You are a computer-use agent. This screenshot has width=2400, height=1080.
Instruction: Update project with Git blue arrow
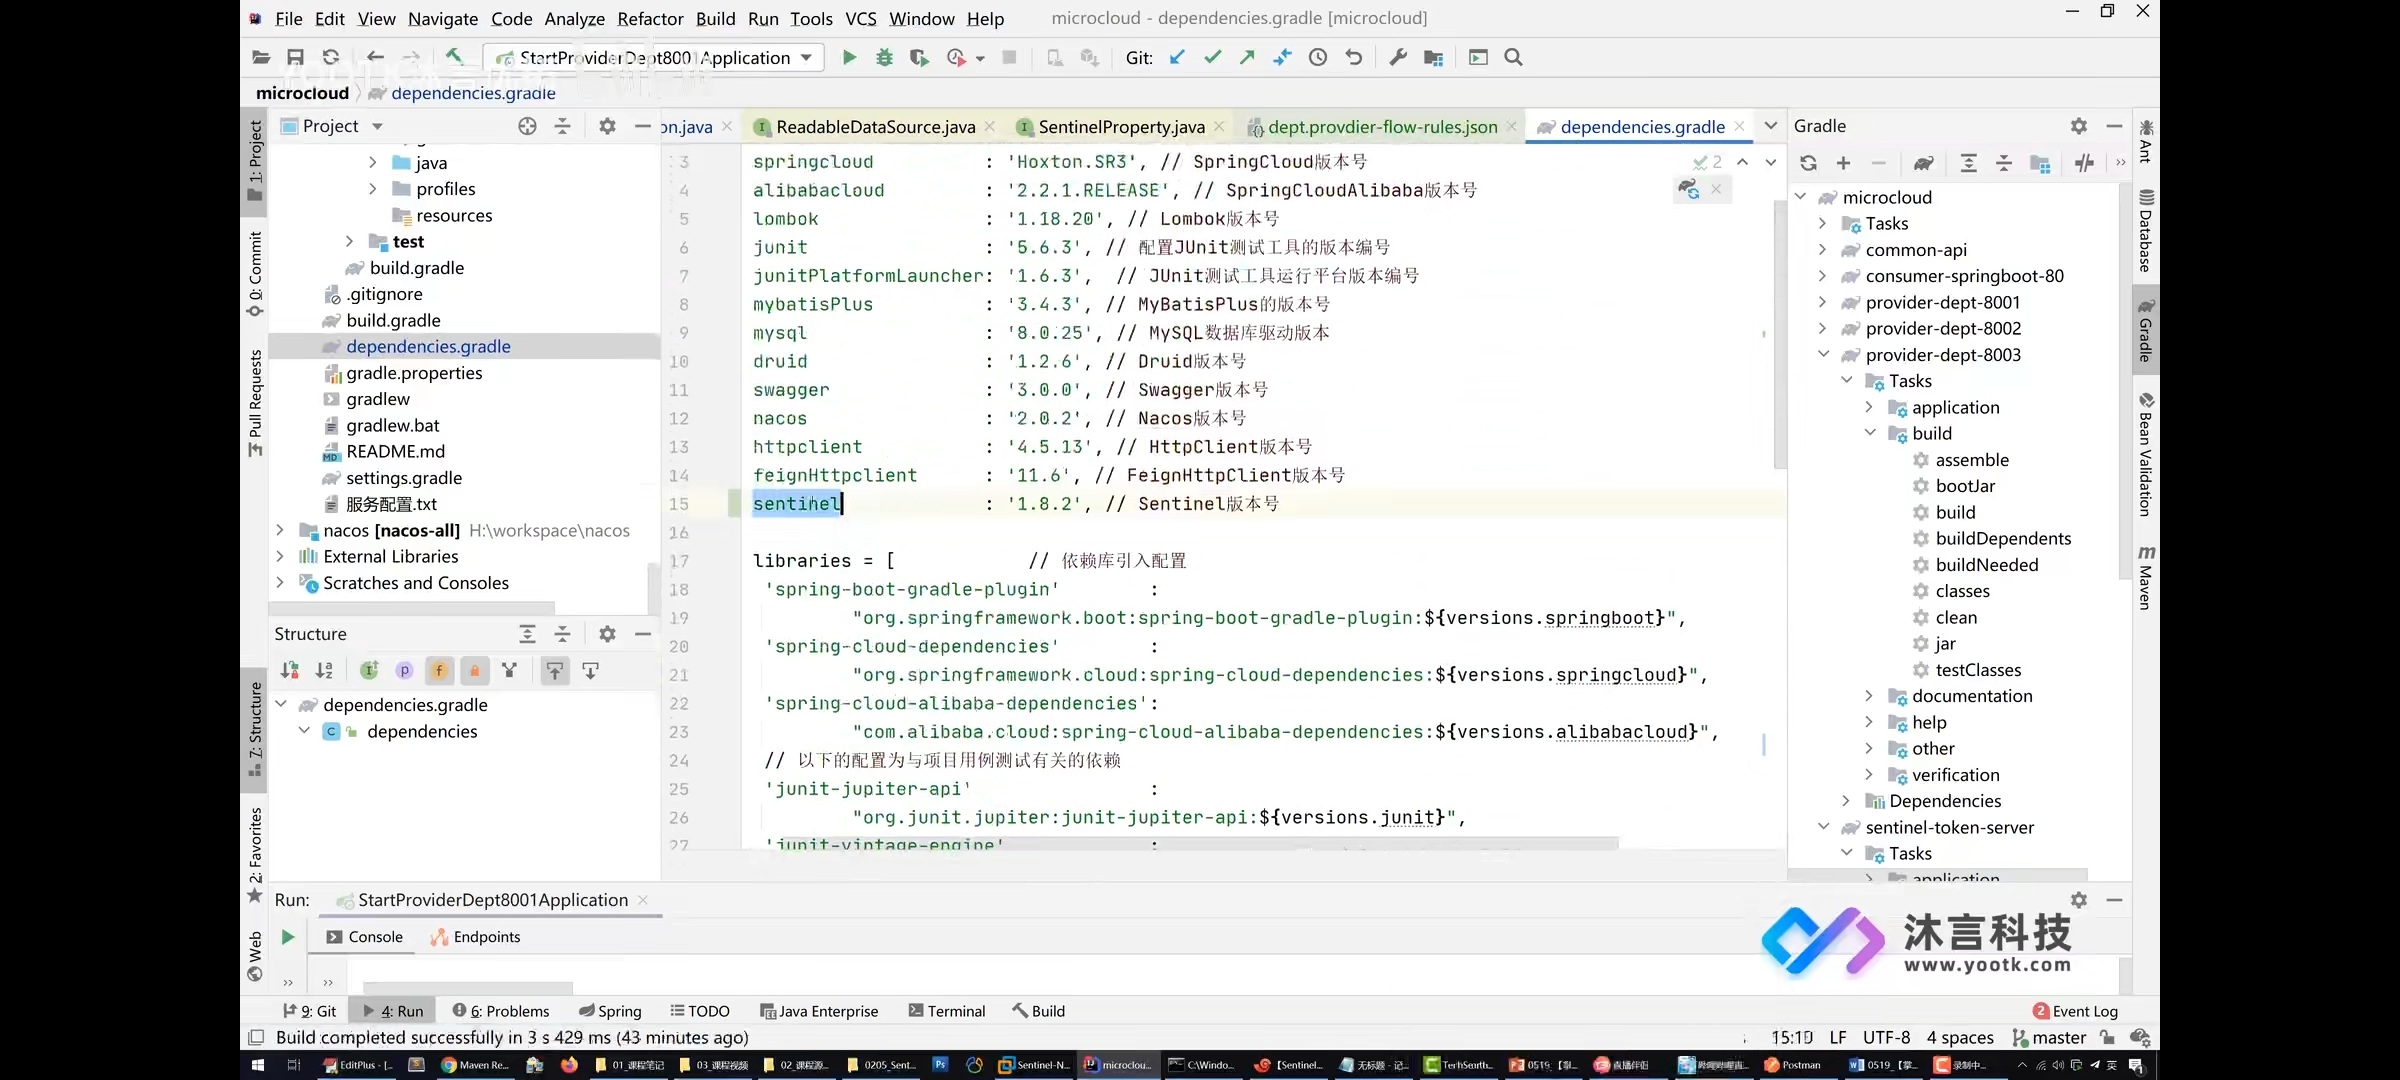click(1177, 58)
